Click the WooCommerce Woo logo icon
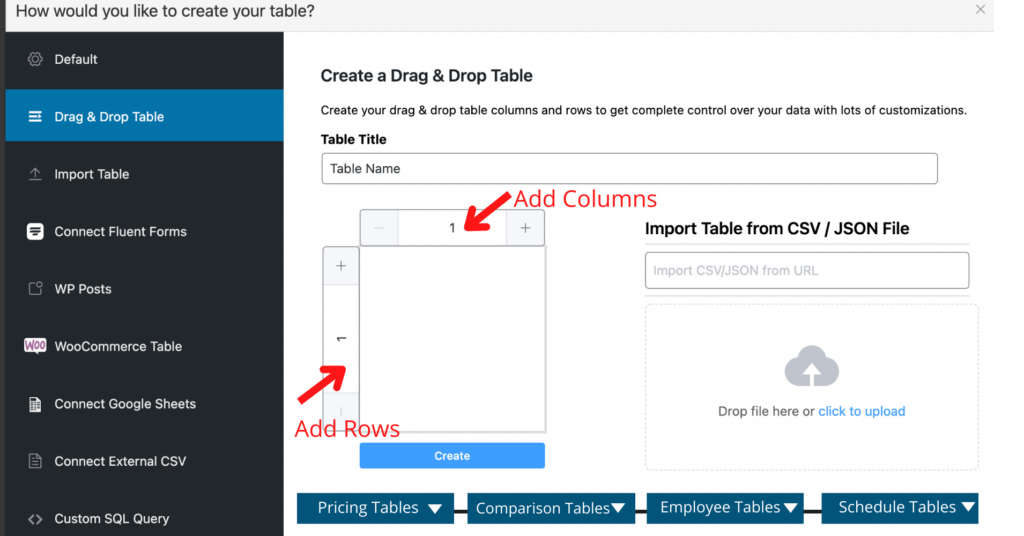The height and width of the screenshot is (536, 1024). pos(35,345)
